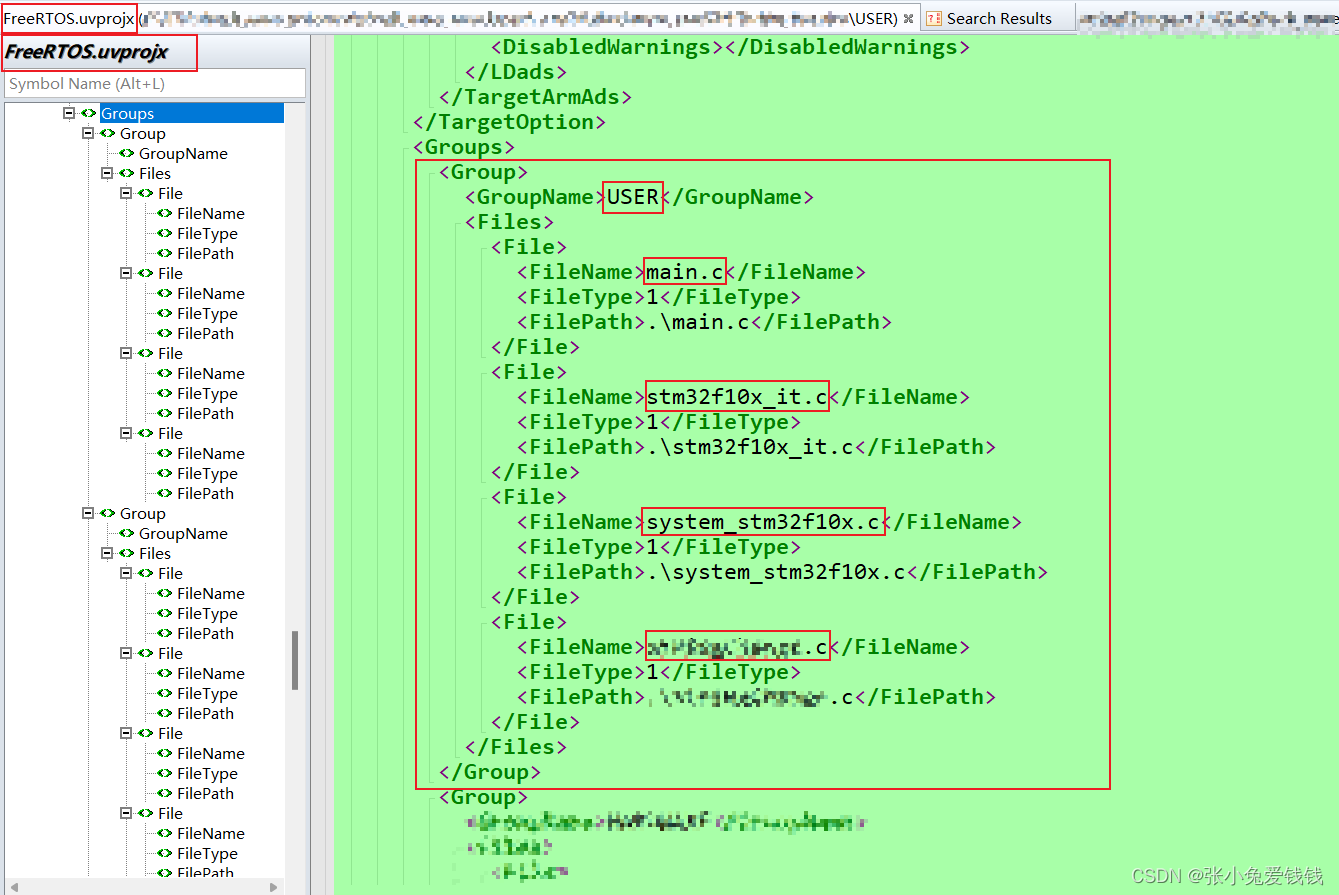The height and width of the screenshot is (895, 1339).
Task: Click the main.c FileName value
Action: click(686, 272)
